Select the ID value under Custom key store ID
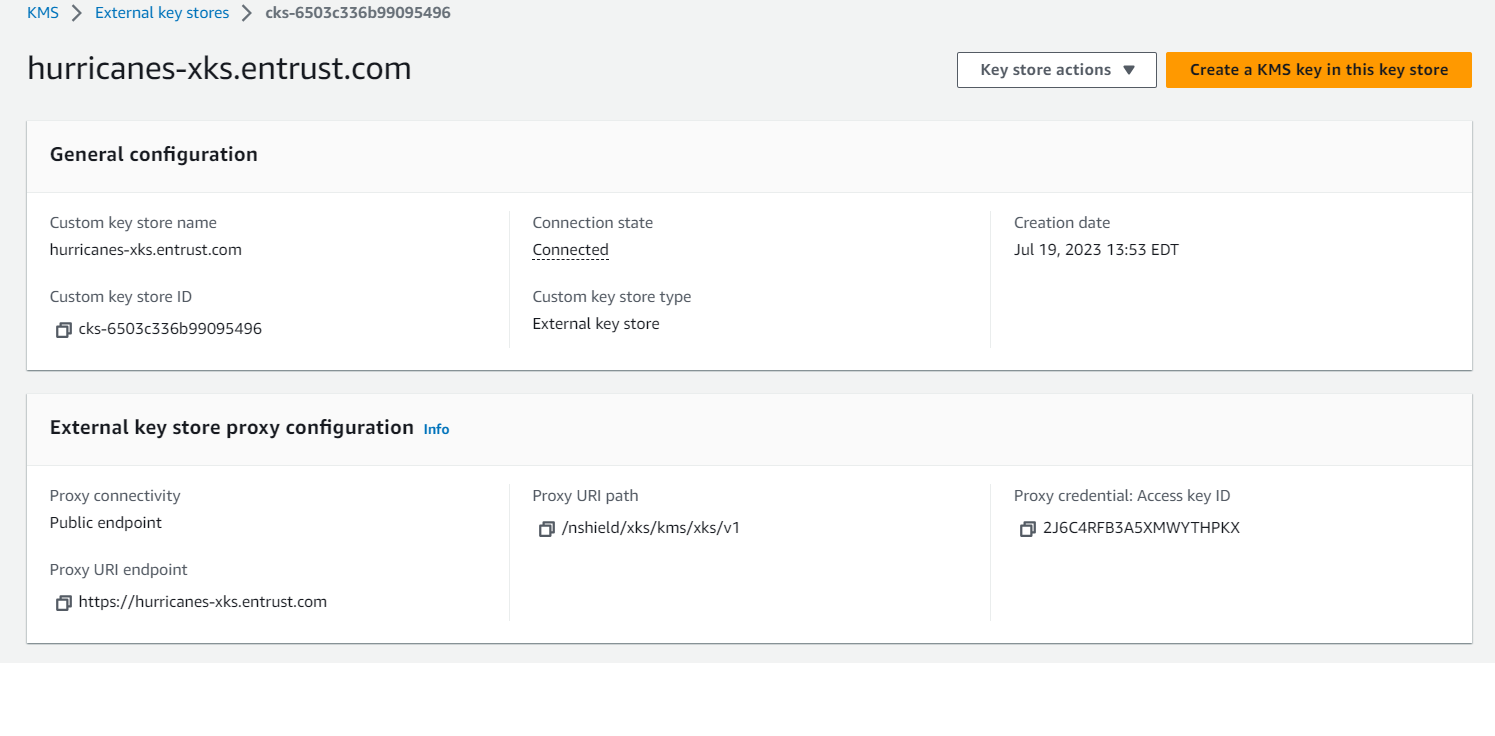 (x=170, y=328)
